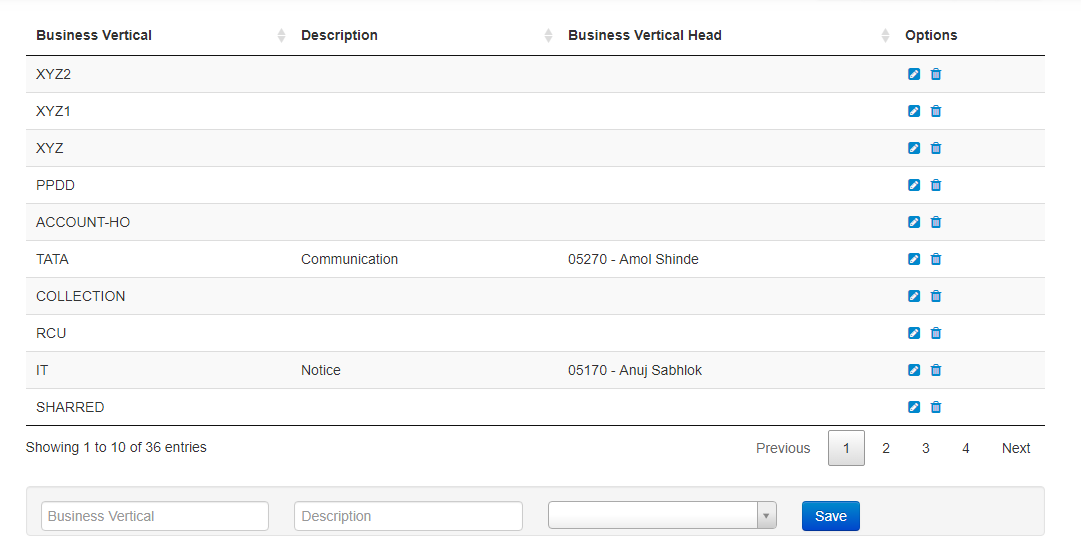Go to page 2 of entries
Viewport: 1081px width, 555px height.
(x=886, y=448)
